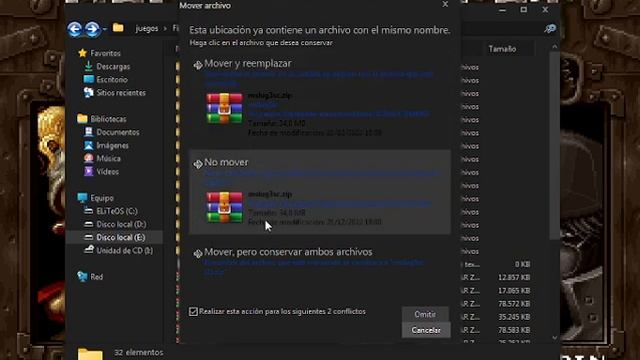
Task: Click the scroll up arrow of file list
Action: point(554,47)
